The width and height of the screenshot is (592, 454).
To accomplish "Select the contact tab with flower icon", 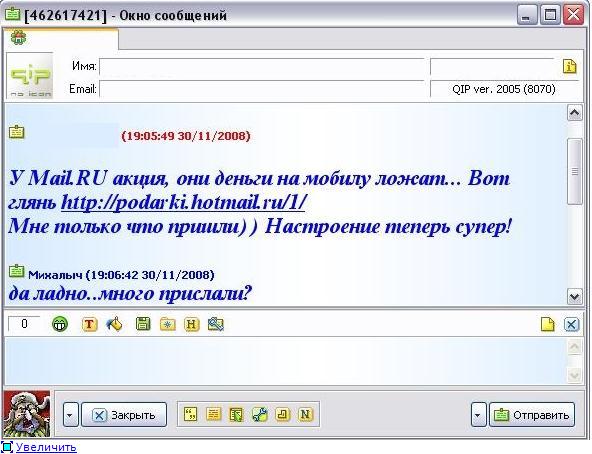I will click(61, 39).
